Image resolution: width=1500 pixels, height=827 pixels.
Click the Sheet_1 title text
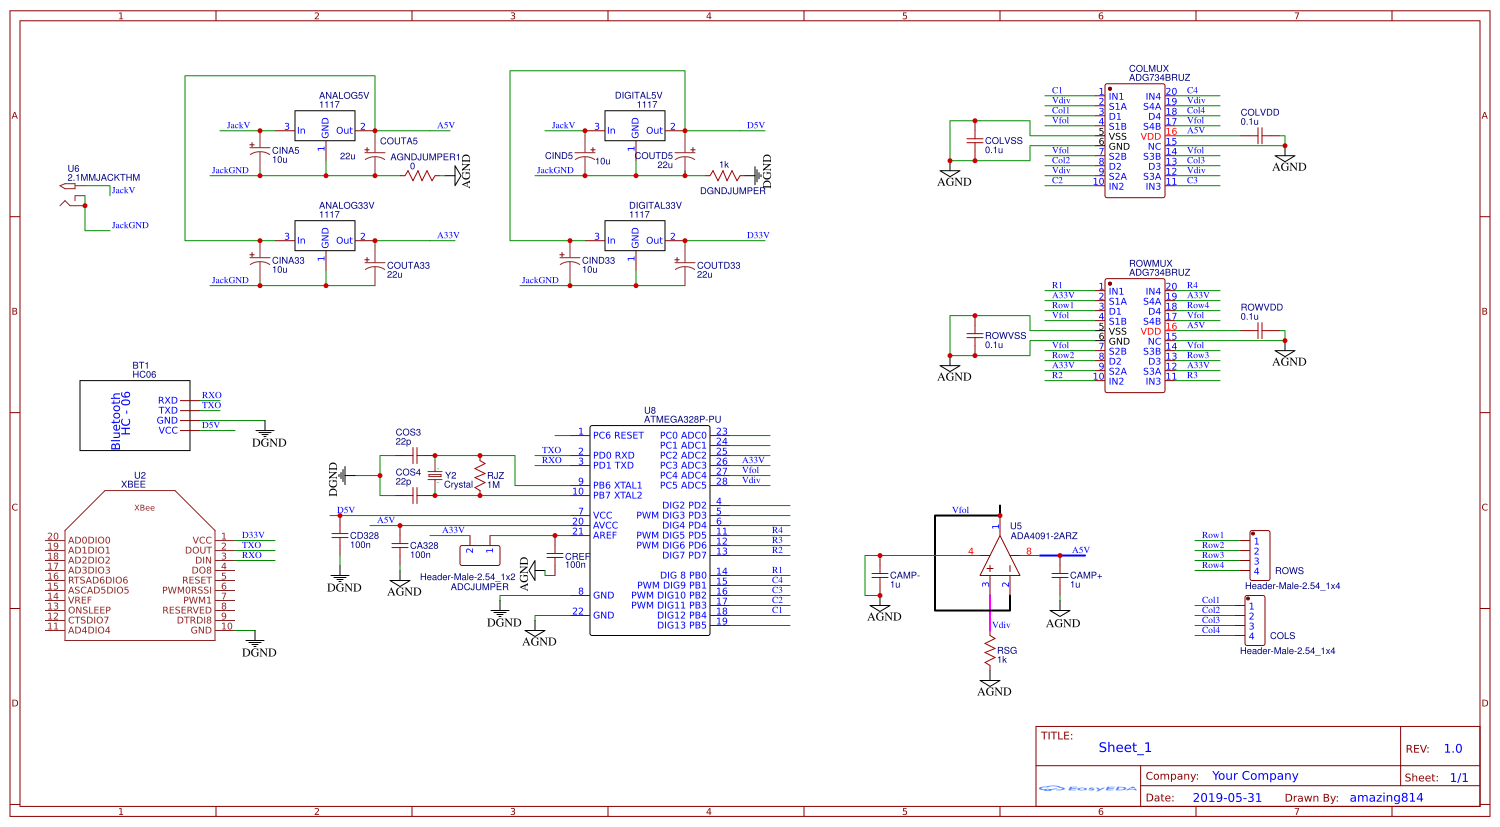tap(1125, 748)
